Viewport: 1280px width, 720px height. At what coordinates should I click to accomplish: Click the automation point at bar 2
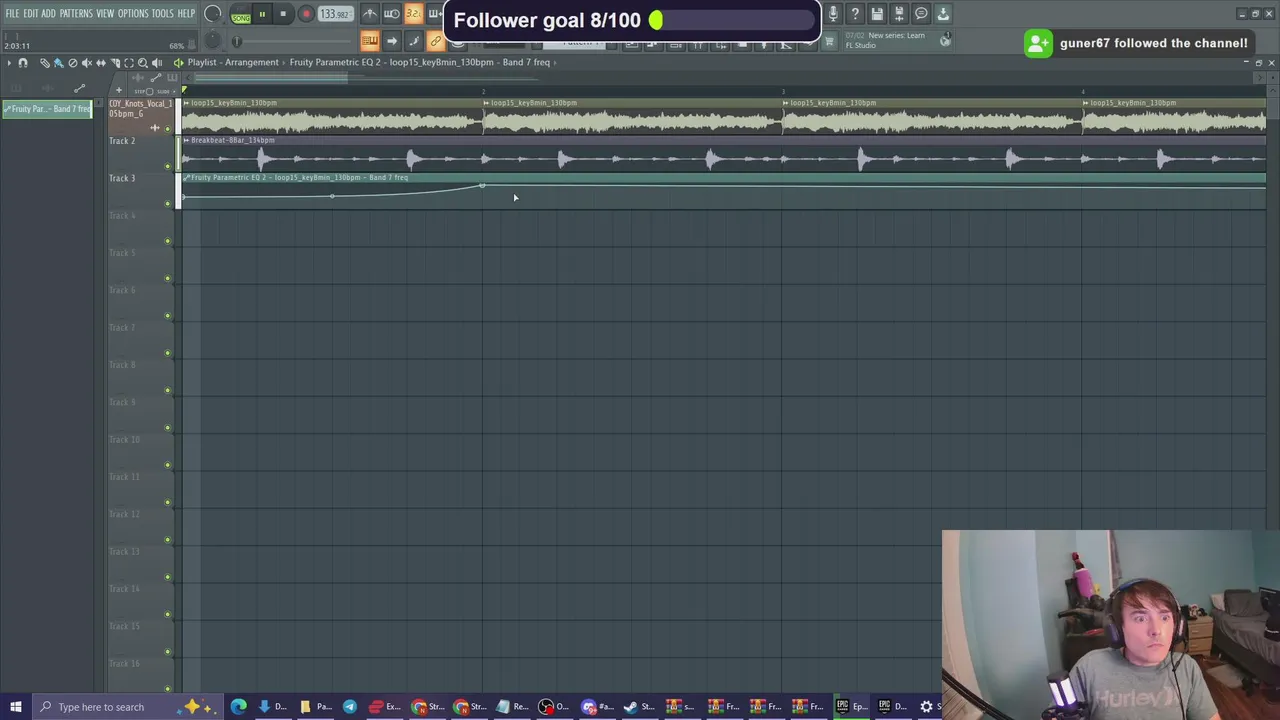[x=482, y=187]
